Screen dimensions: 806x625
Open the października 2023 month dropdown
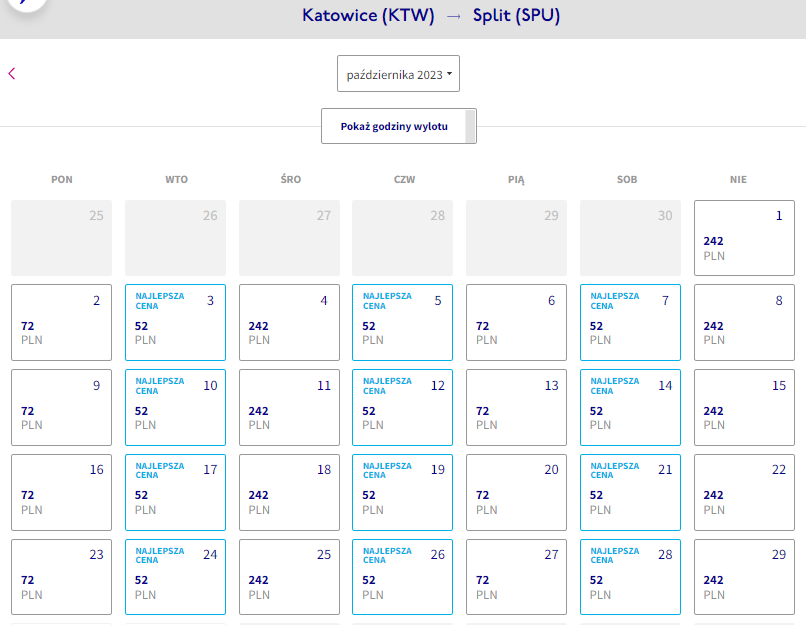[x=398, y=73]
